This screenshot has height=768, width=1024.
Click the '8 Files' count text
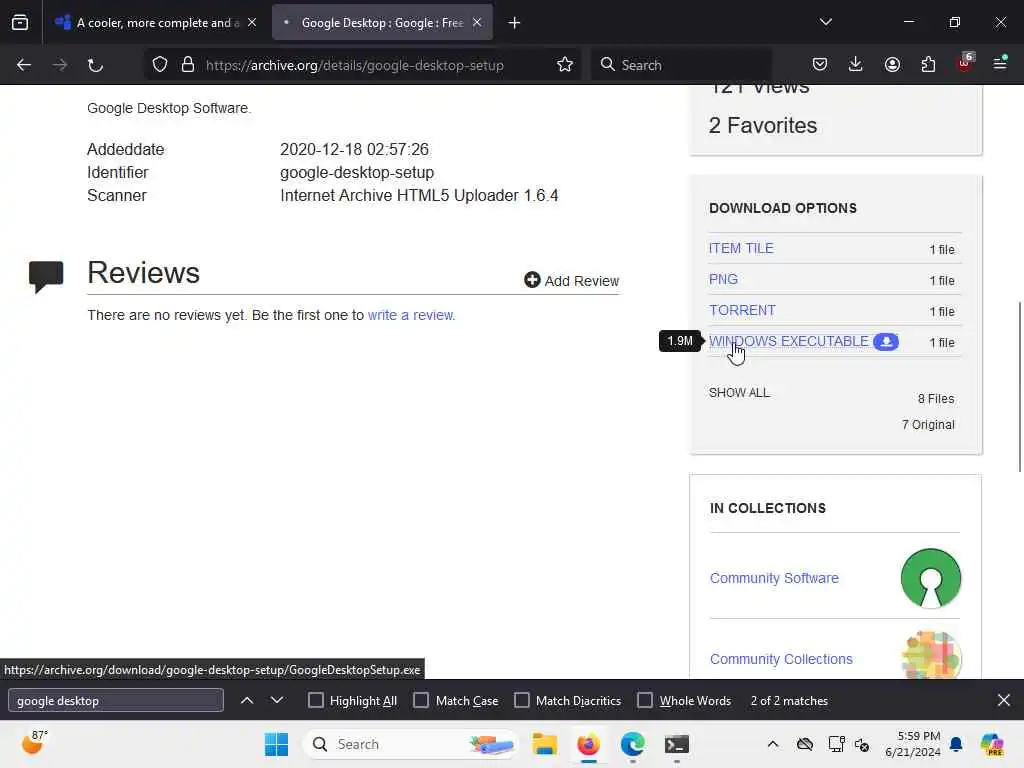pos(936,398)
